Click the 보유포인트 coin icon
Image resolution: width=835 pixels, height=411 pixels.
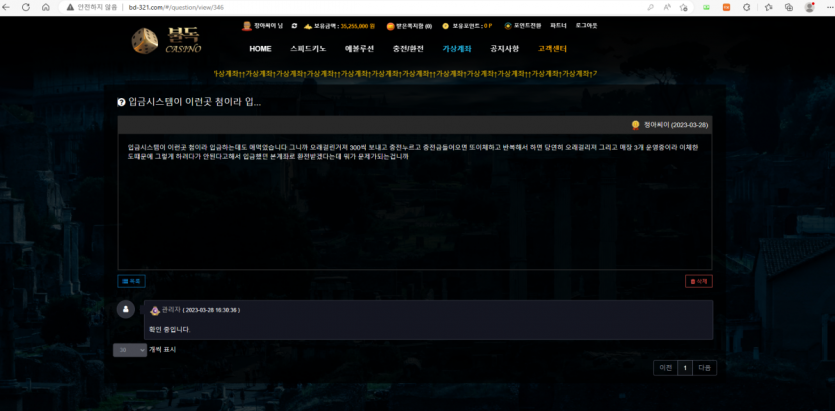point(446,26)
